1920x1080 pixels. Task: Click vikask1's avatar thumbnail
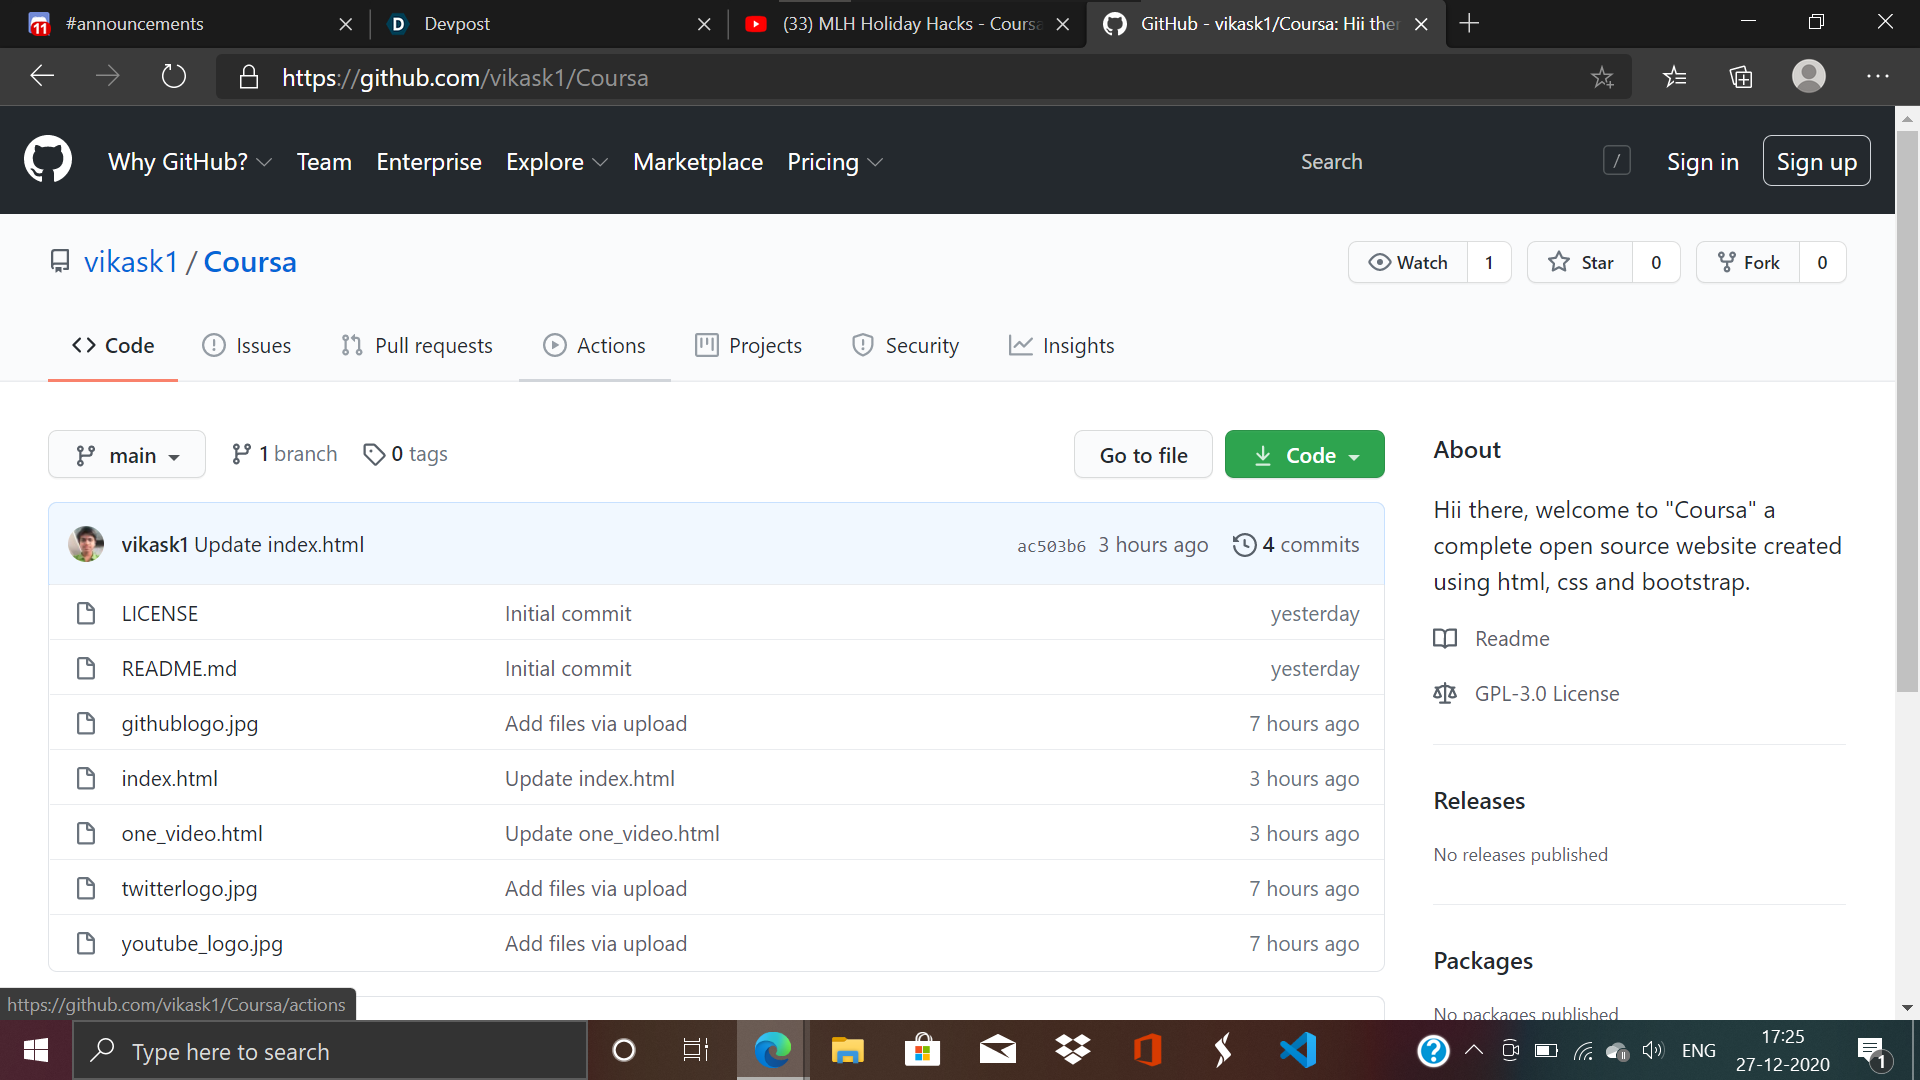(x=86, y=545)
